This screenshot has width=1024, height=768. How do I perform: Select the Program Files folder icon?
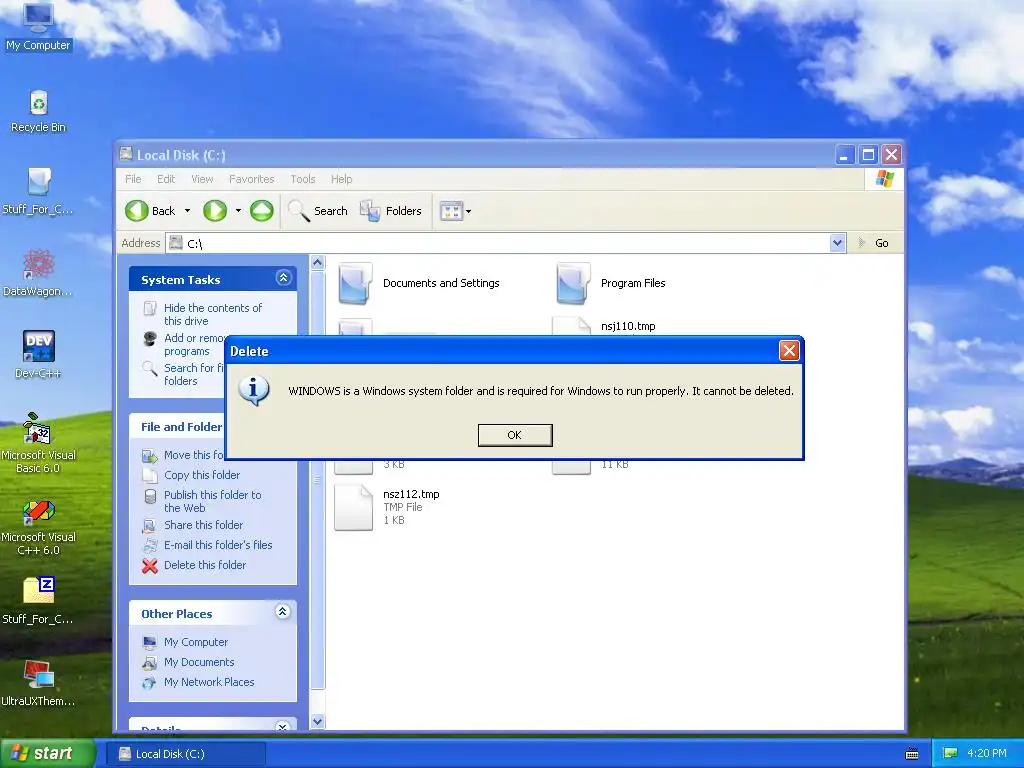click(573, 283)
